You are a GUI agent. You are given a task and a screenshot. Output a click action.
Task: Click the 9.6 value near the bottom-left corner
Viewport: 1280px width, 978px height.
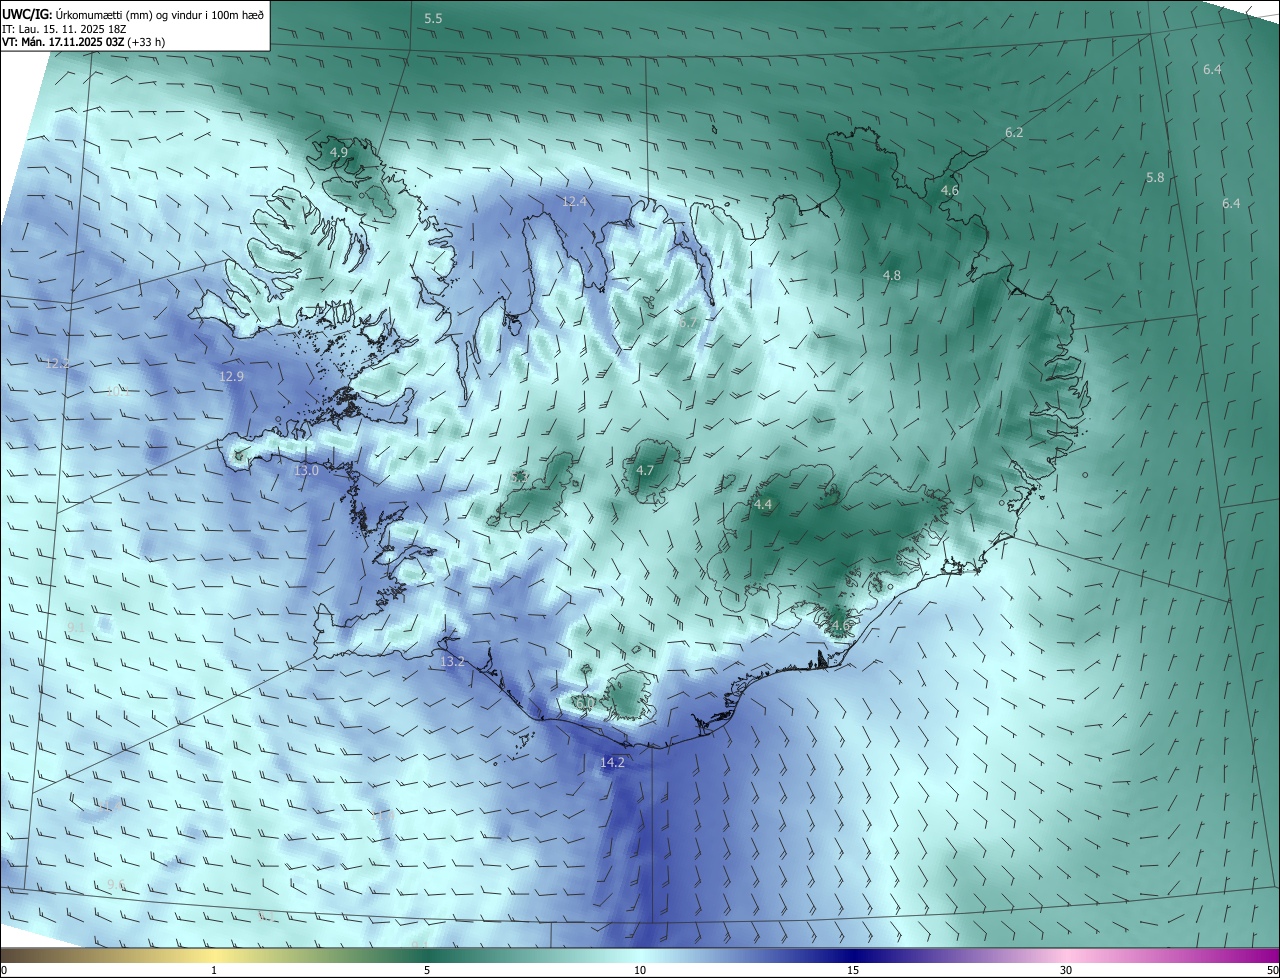click(x=116, y=884)
